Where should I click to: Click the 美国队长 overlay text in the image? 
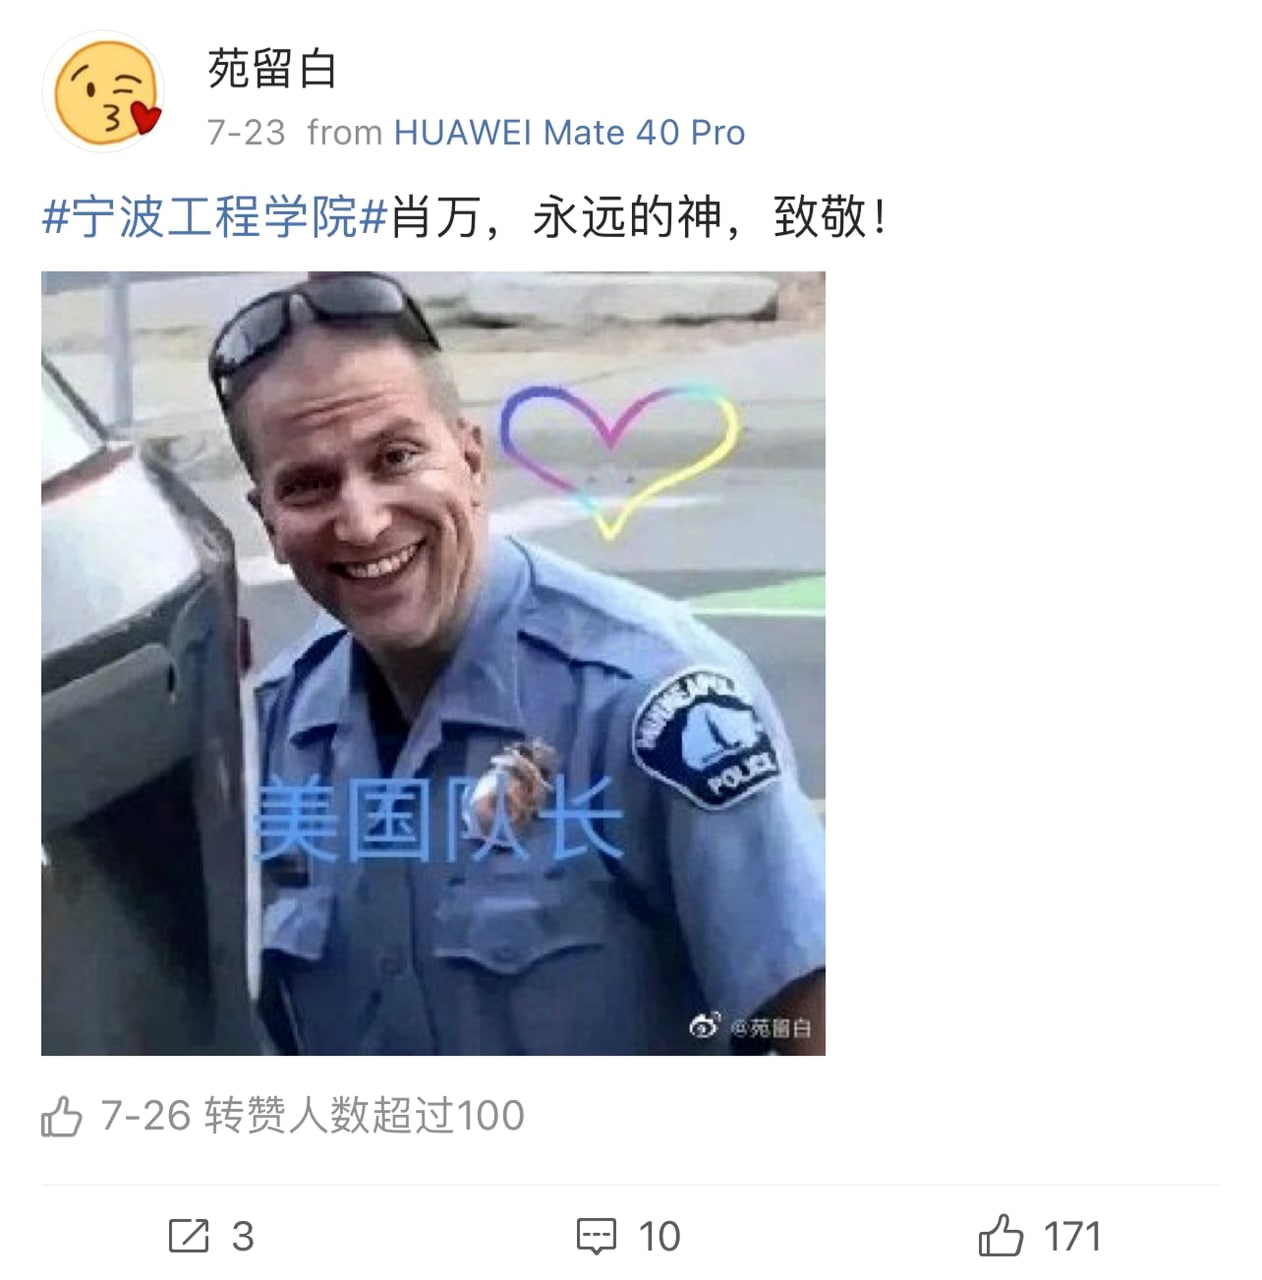pos(436,820)
